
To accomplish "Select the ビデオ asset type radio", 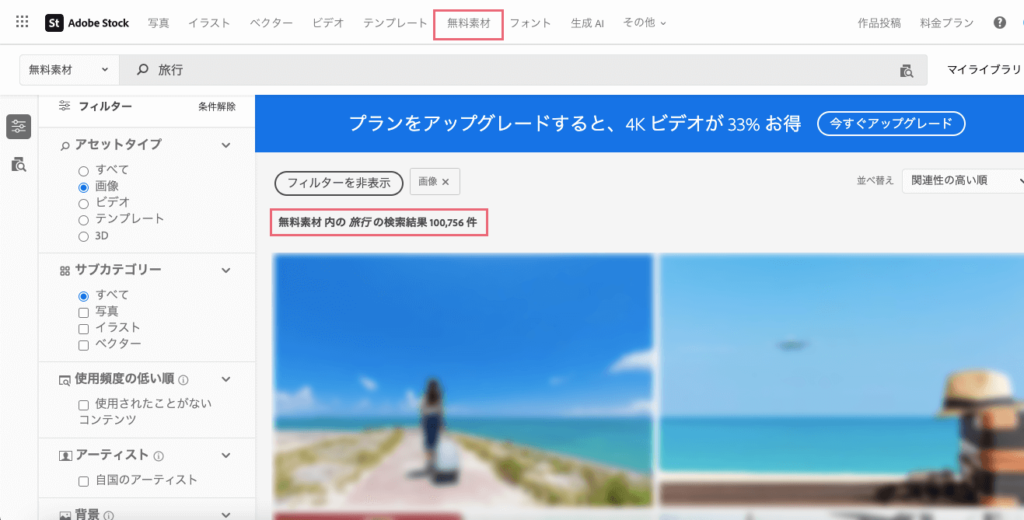I will pyautogui.click(x=84, y=204).
